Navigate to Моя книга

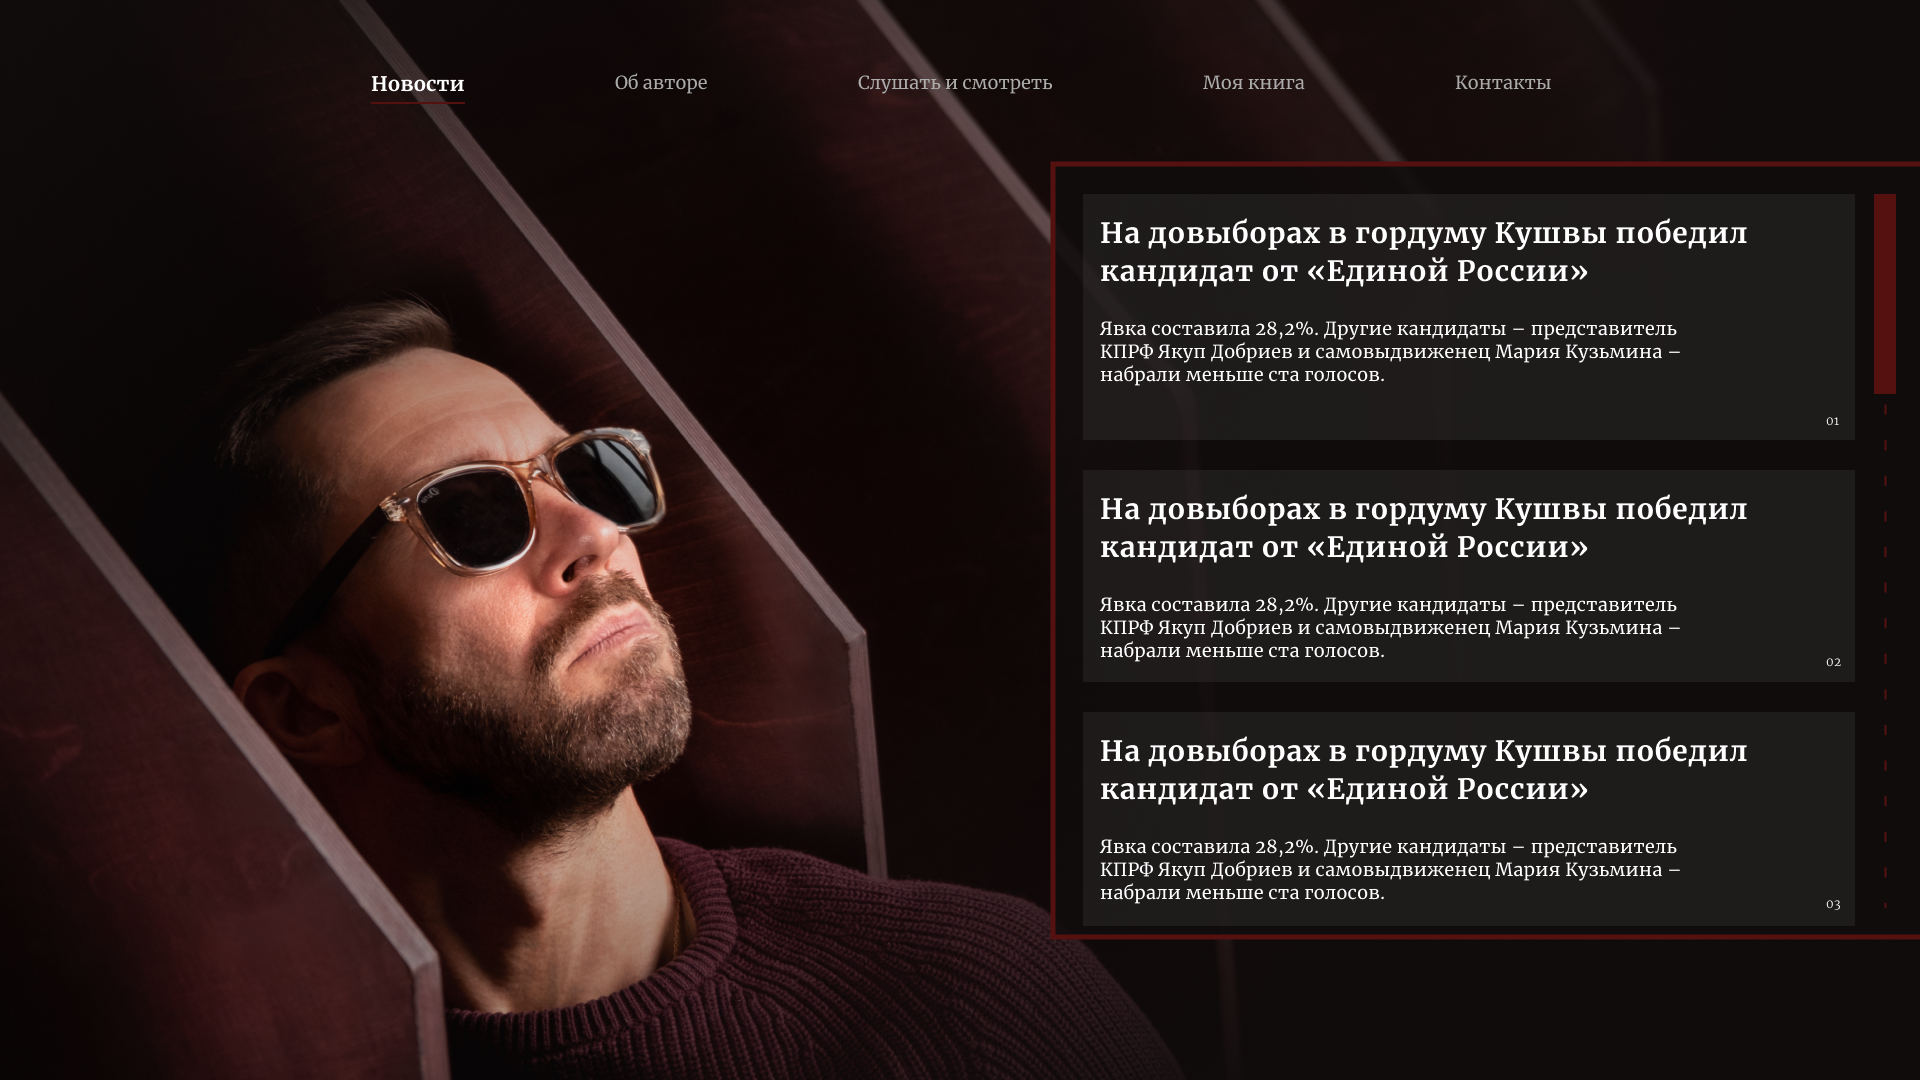click(x=1253, y=83)
